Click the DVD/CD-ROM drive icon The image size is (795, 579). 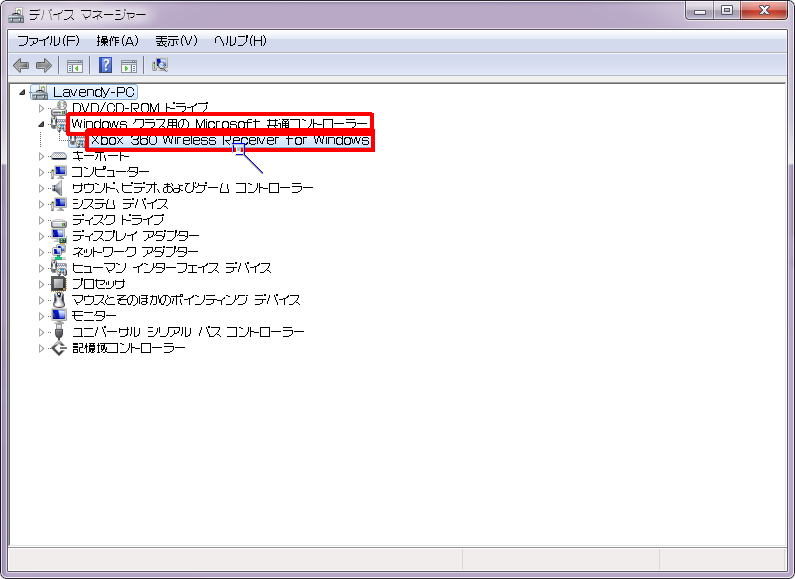click(x=59, y=107)
